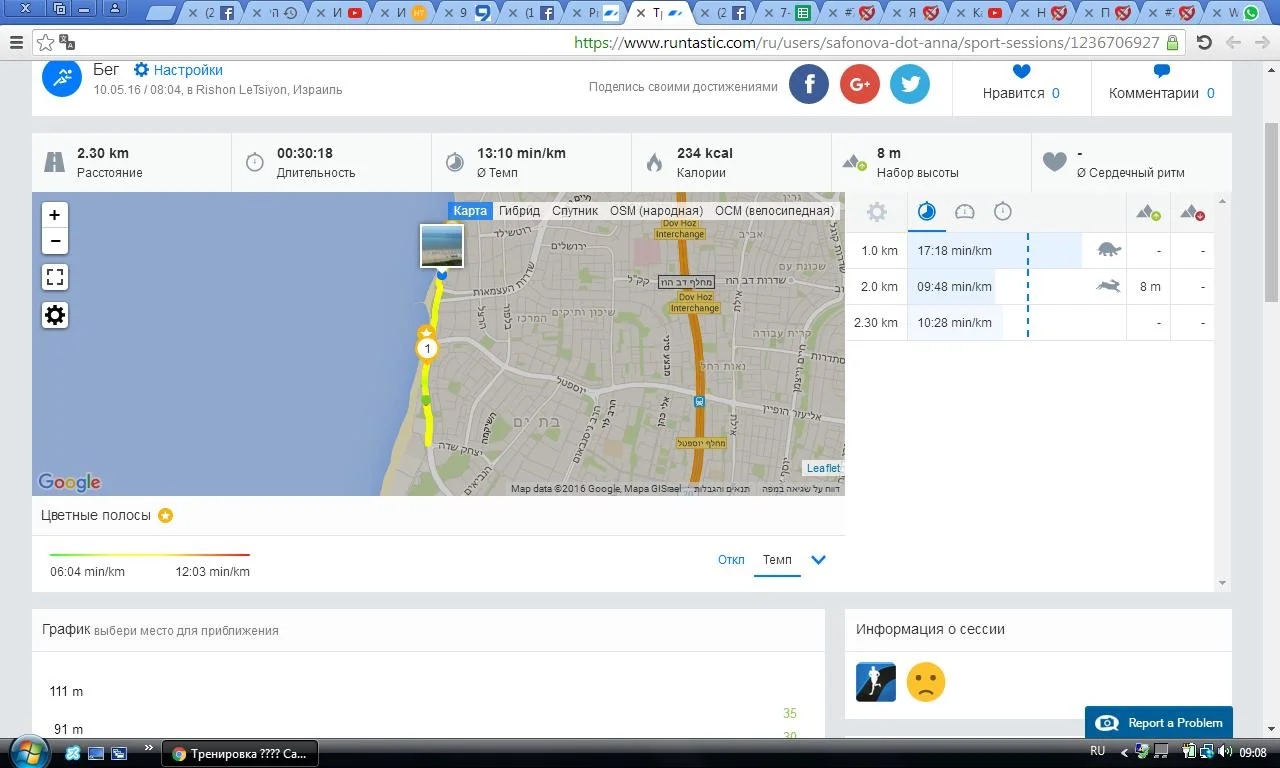Screen dimensions: 1280x768
Task: Click the Report a Problem button
Action: pyautogui.click(x=1158, y=723)
